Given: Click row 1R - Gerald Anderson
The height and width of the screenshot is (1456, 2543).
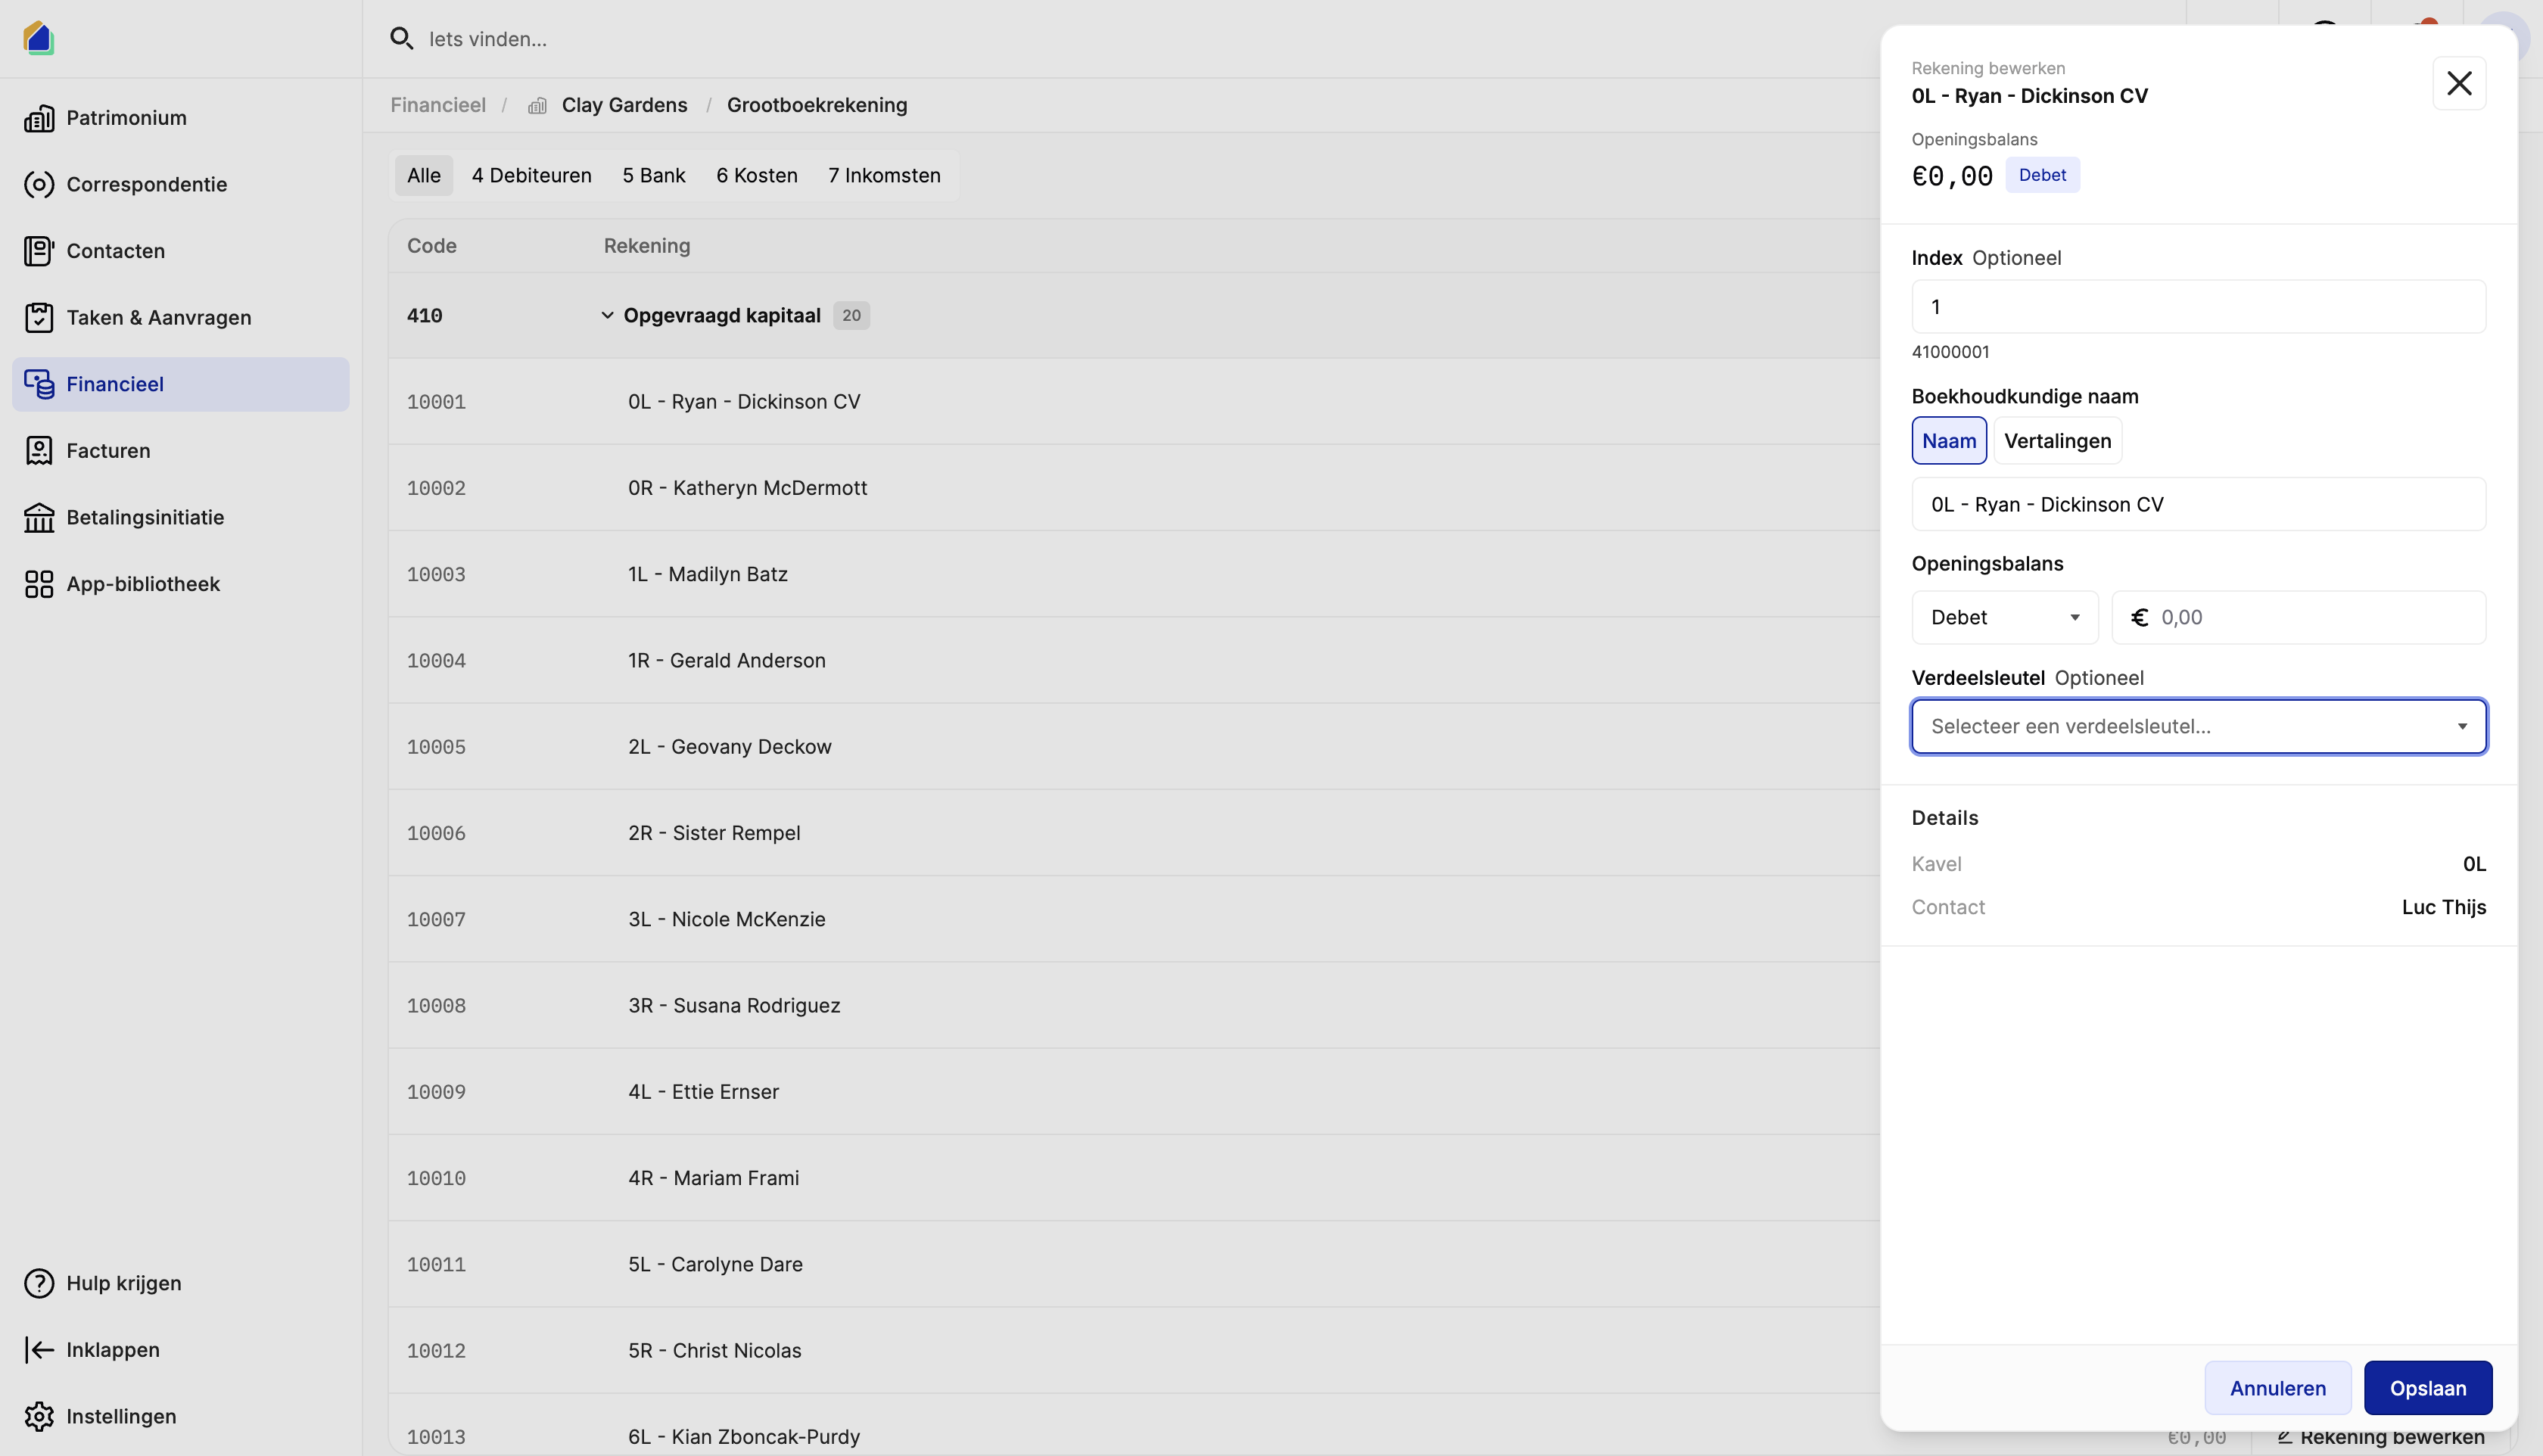Looking at the screenshot, I should (x=1134, y=661).
